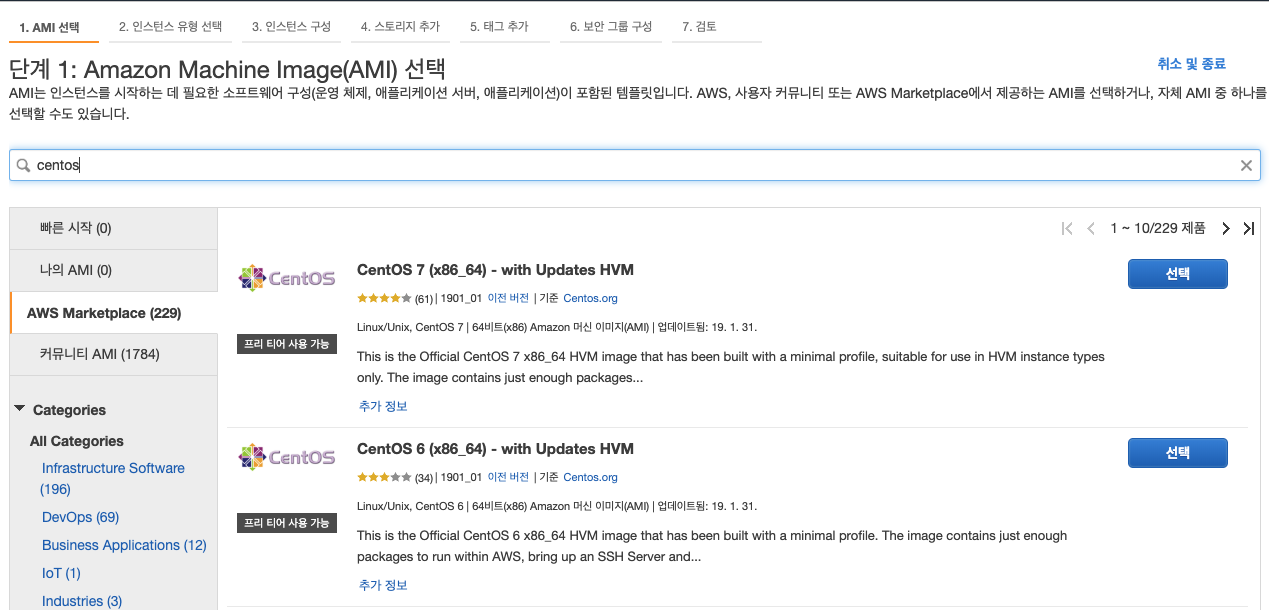This screenshot has height=610, width=1269.
Task: Click the 취소 및 종료 link
Action: click(x=1191, y=64)
